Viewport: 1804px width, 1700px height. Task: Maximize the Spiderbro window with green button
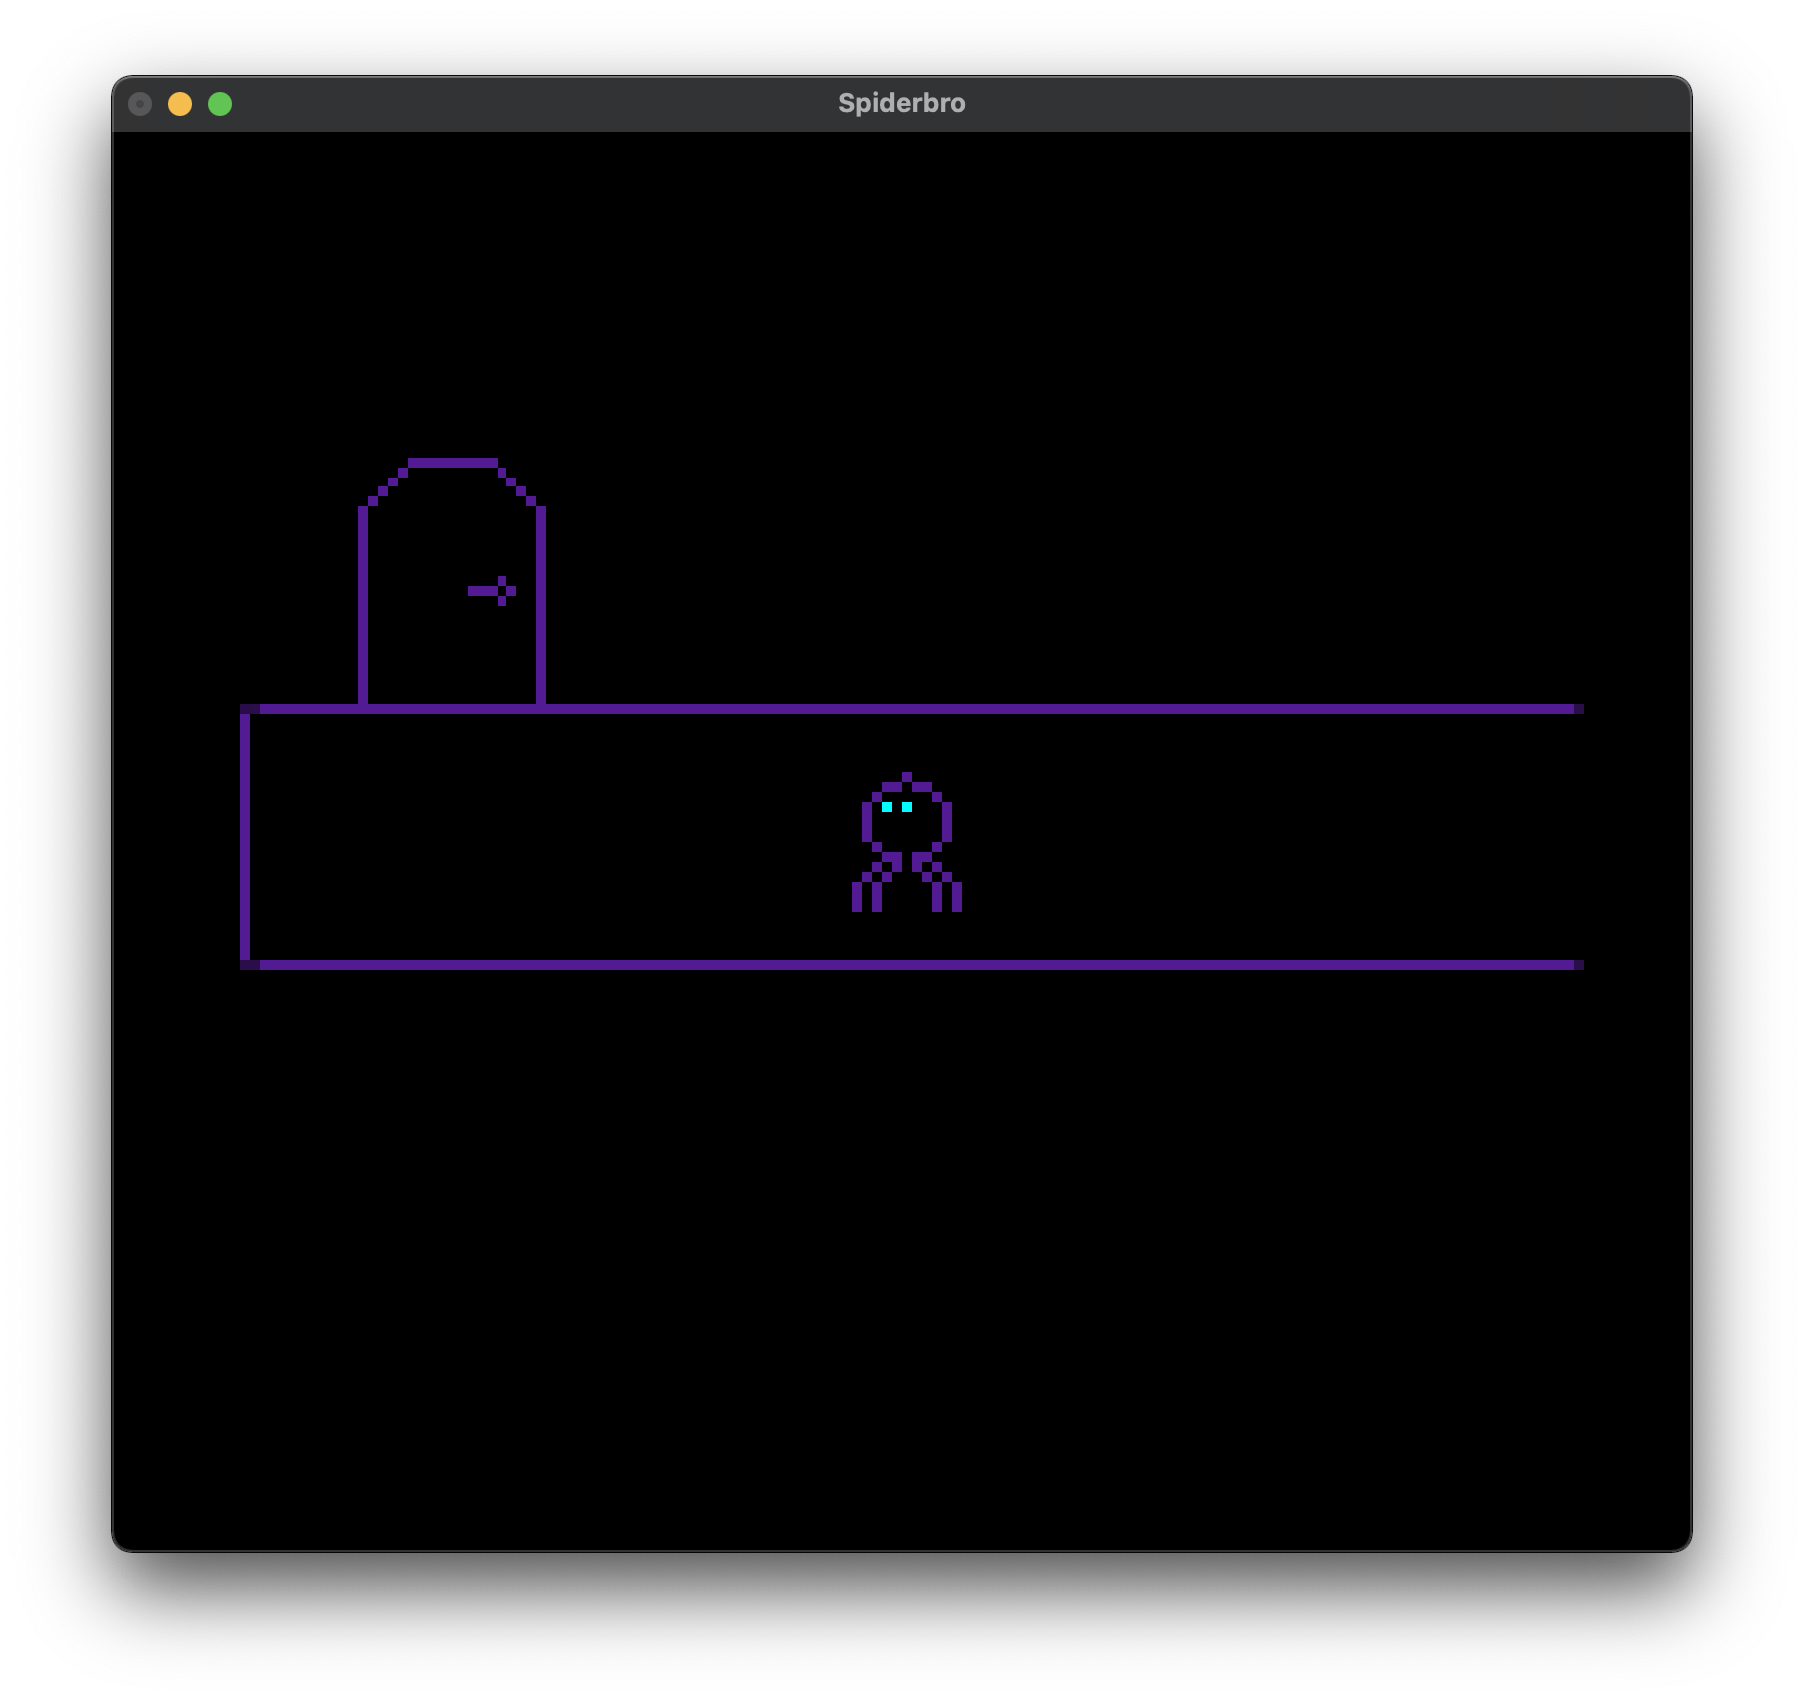pyautogui.click(x=220, y=104)
